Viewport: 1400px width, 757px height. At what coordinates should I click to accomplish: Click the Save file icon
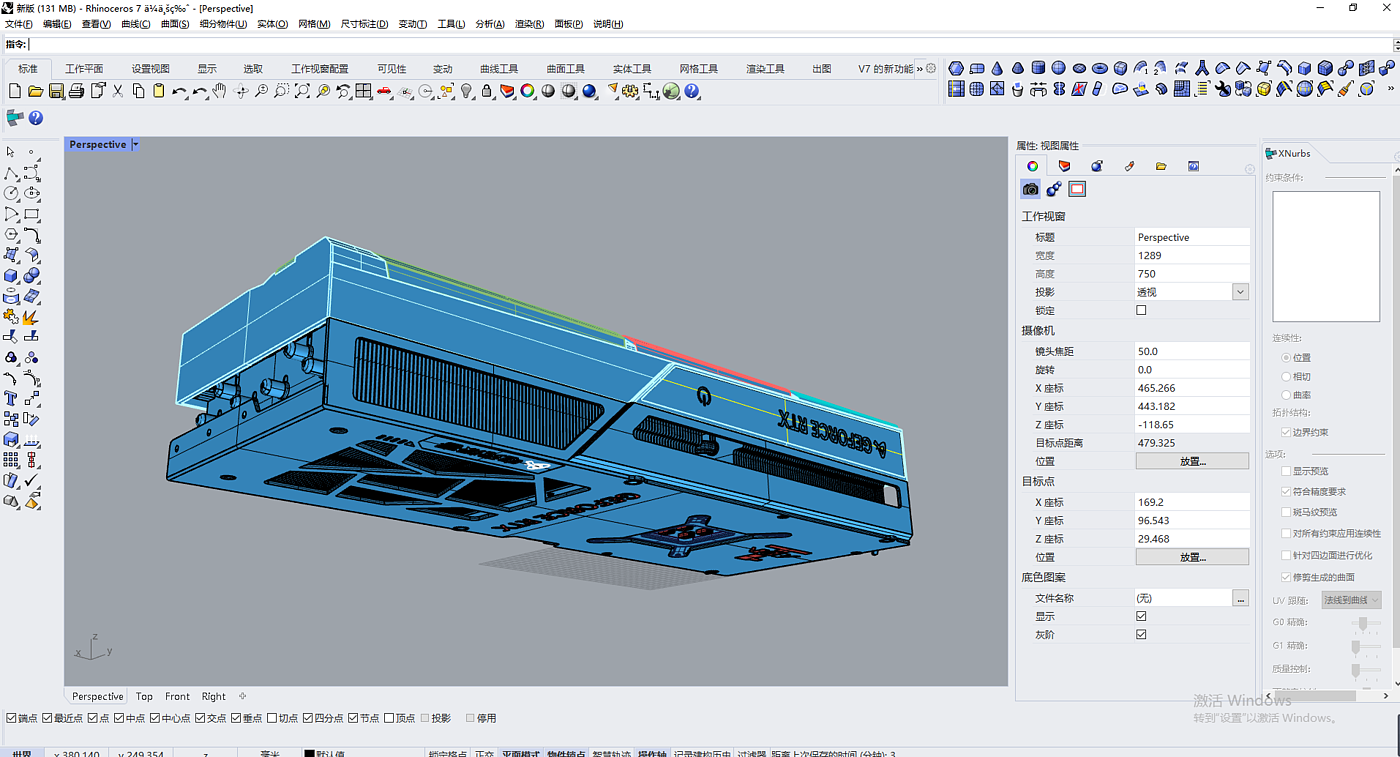(x=56, y=91)
